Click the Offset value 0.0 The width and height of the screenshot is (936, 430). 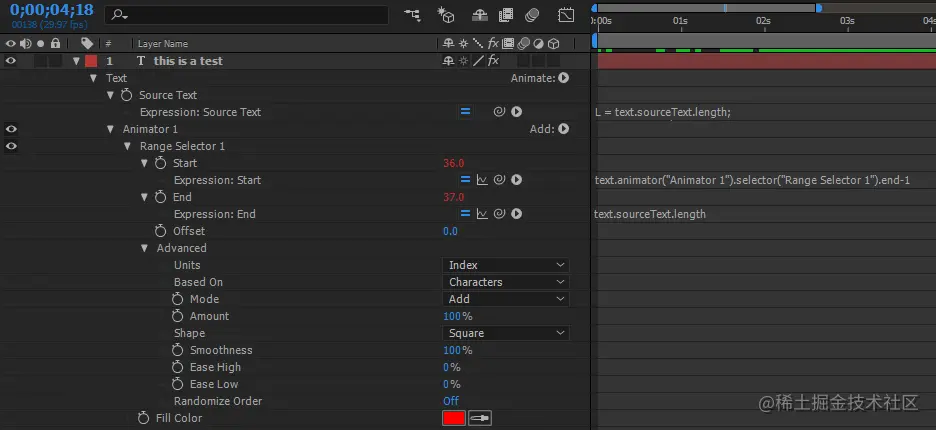(450, 231)
